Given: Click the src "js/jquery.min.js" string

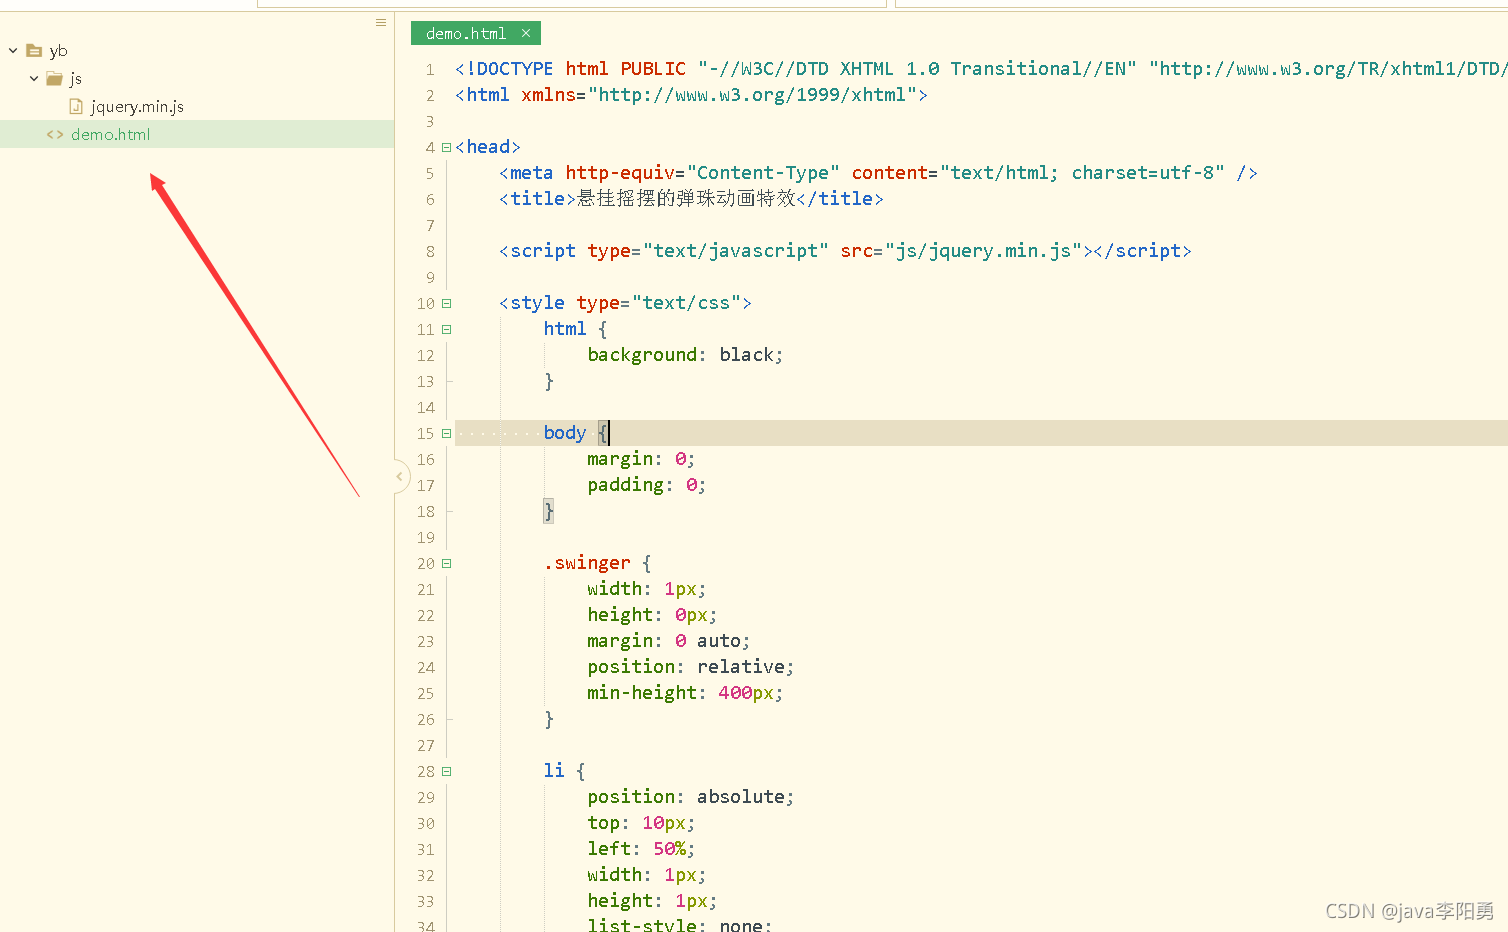Looking at the screenshot, I should pos(984,251).
